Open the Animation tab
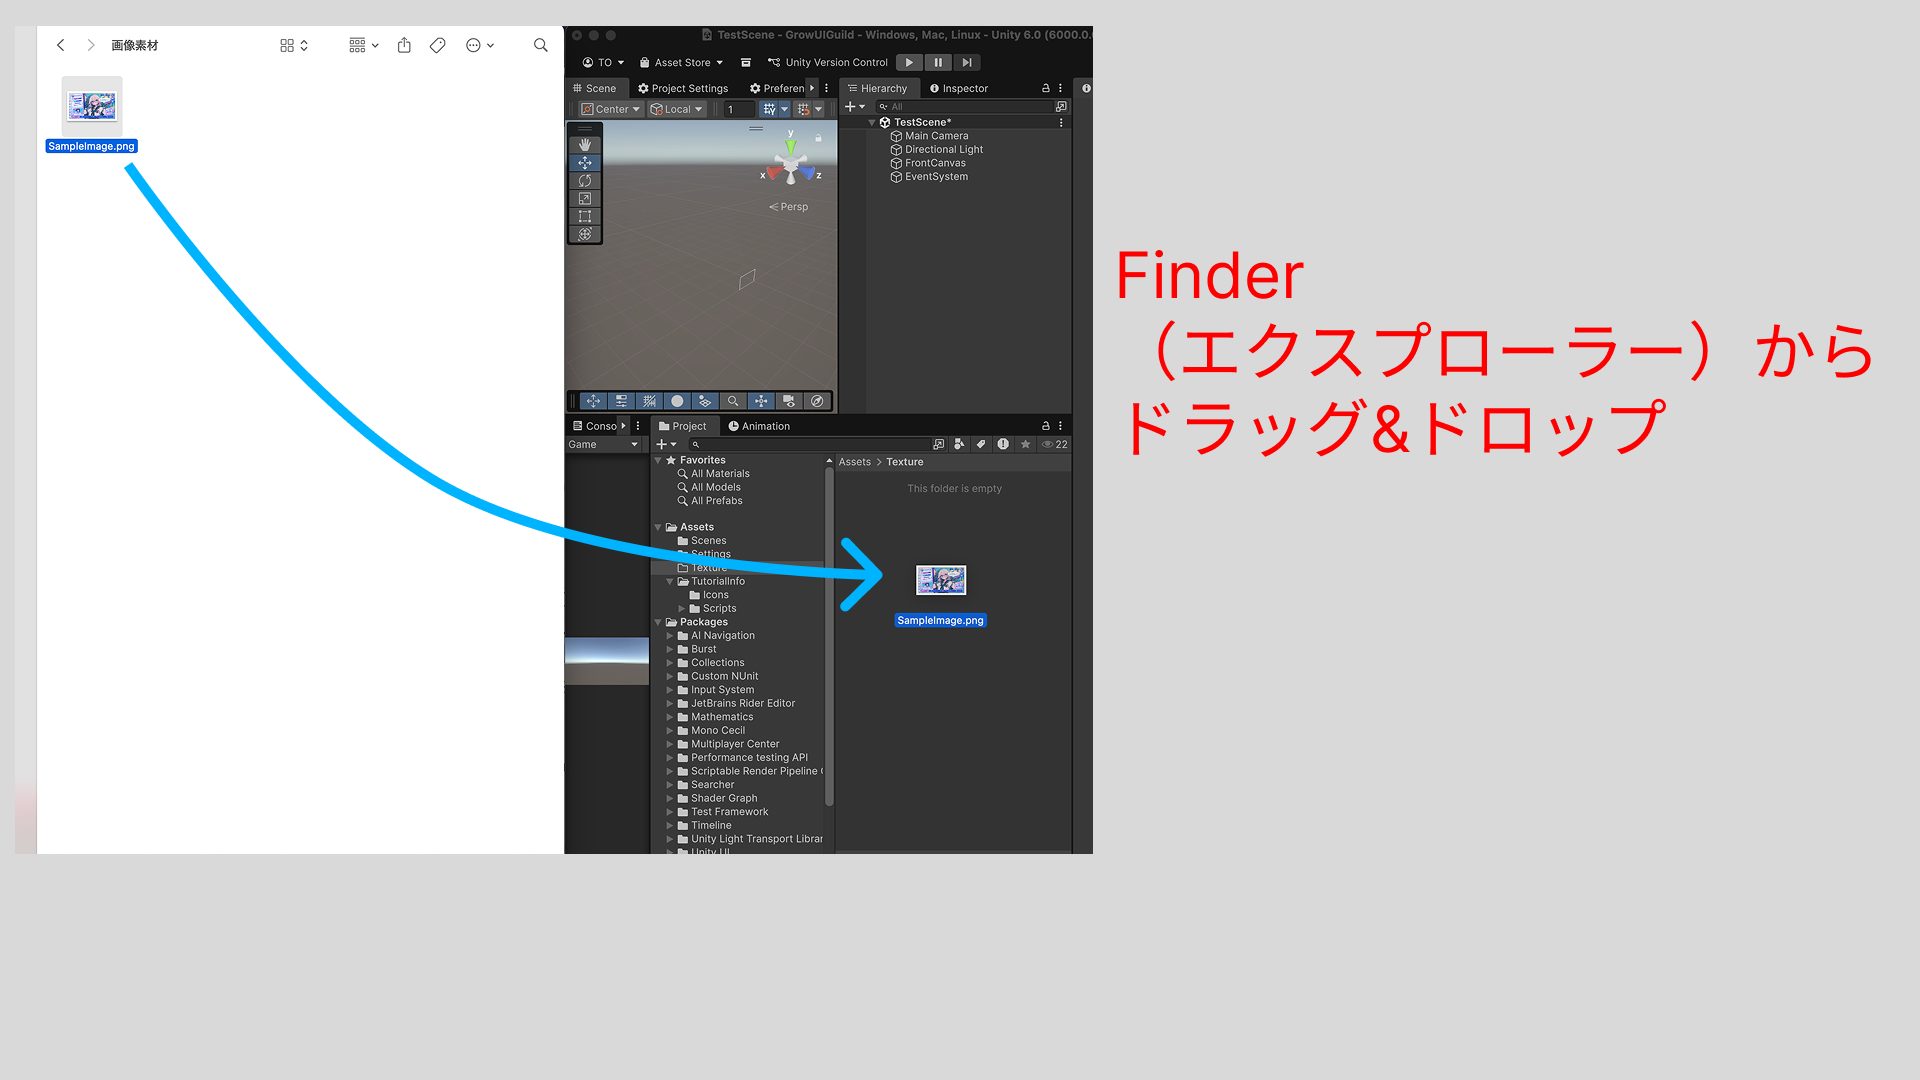Screen dimensions: 1920x1080 [759, 426]
